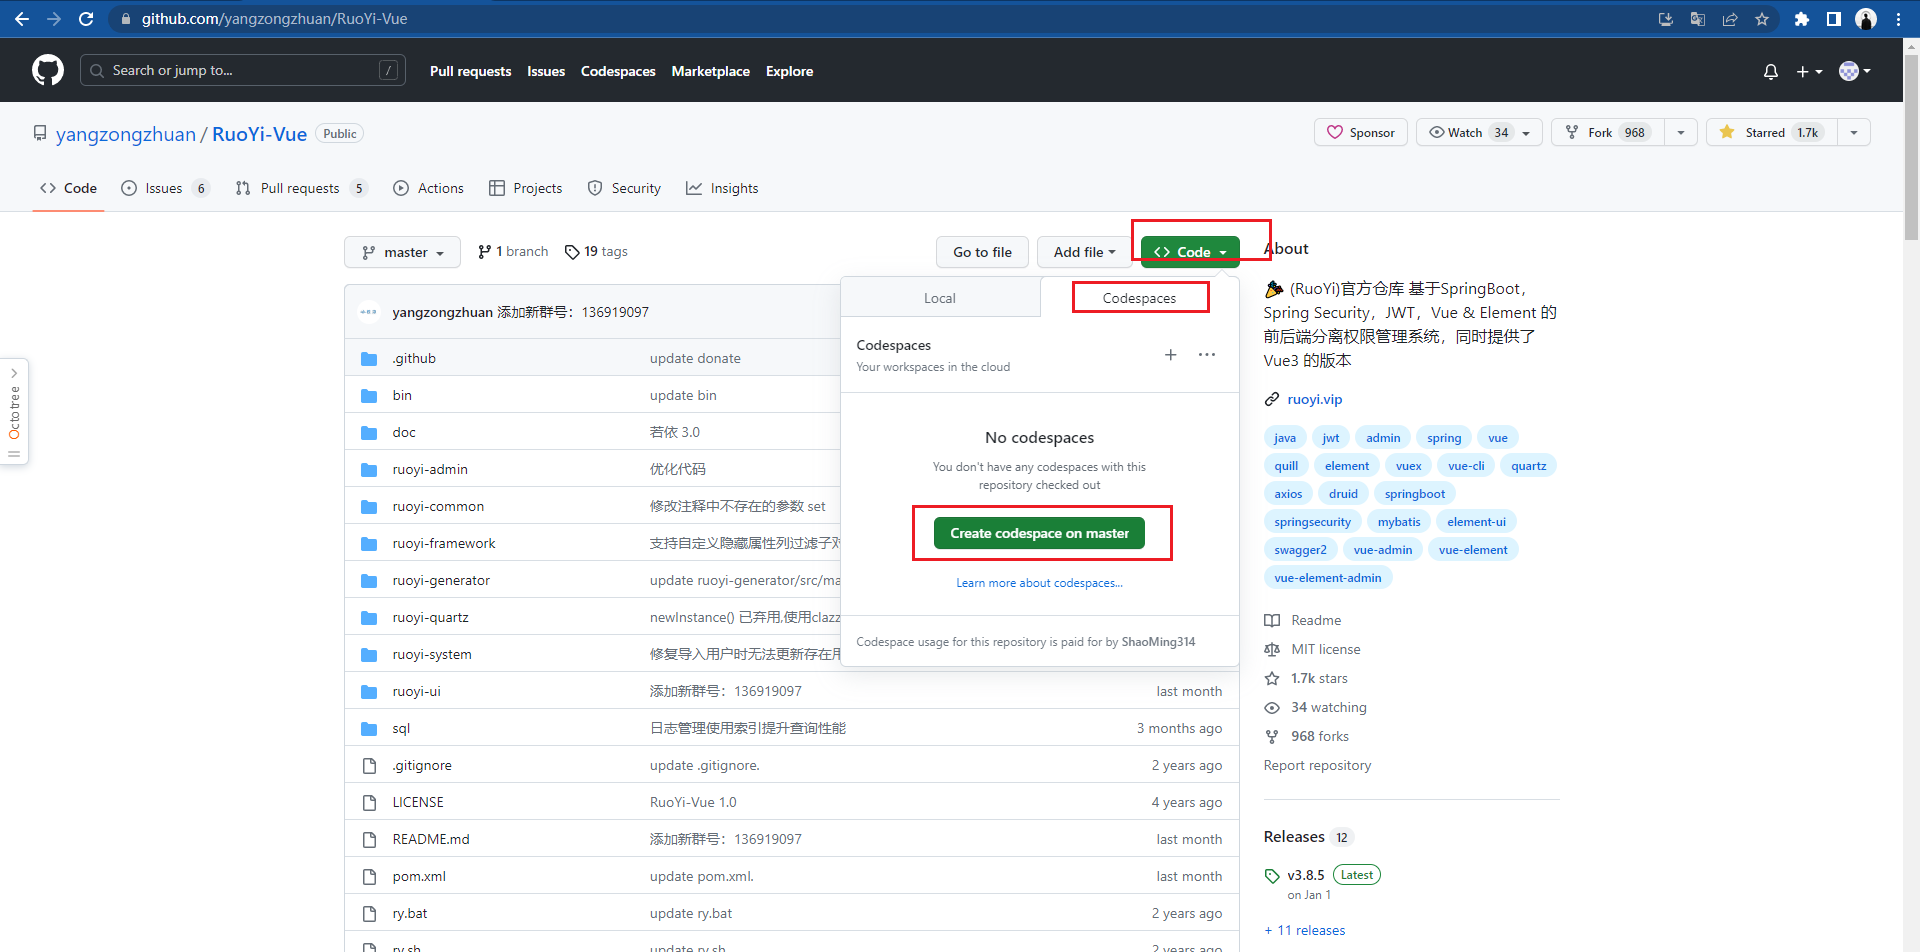The image size is (1920, 952).
Task: Open the README.md file
Action: (x=431, y=839)
